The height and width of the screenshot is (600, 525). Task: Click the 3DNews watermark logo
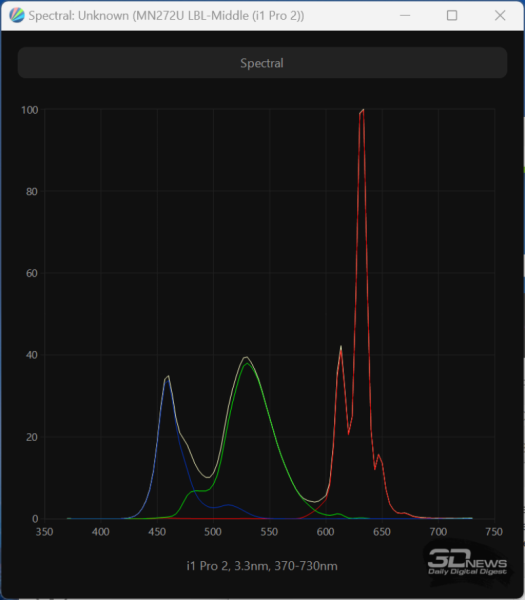coord(467,562)
